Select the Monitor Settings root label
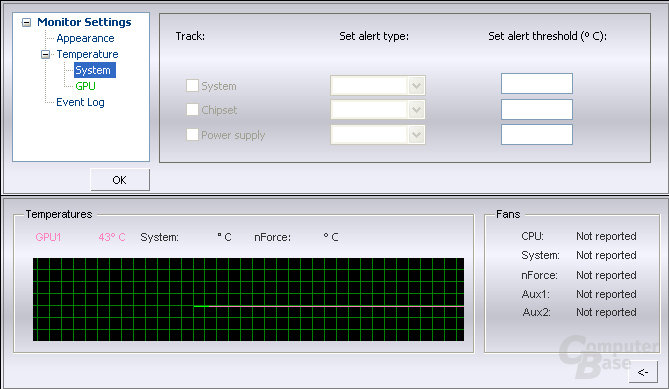The image size is (669, 389). (x=84, y=22)
